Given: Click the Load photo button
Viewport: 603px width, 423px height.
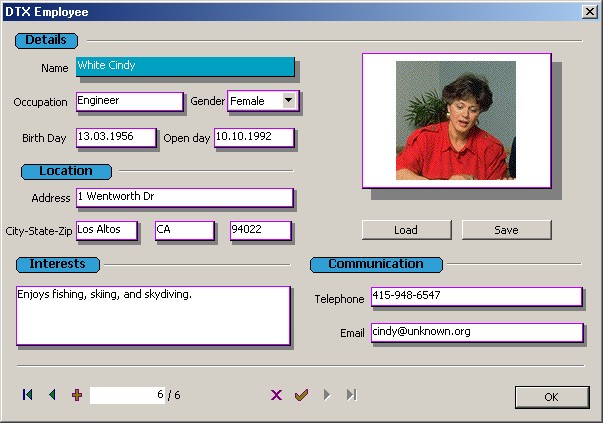Looking at the screenshot, I should [x=406, y=230].
